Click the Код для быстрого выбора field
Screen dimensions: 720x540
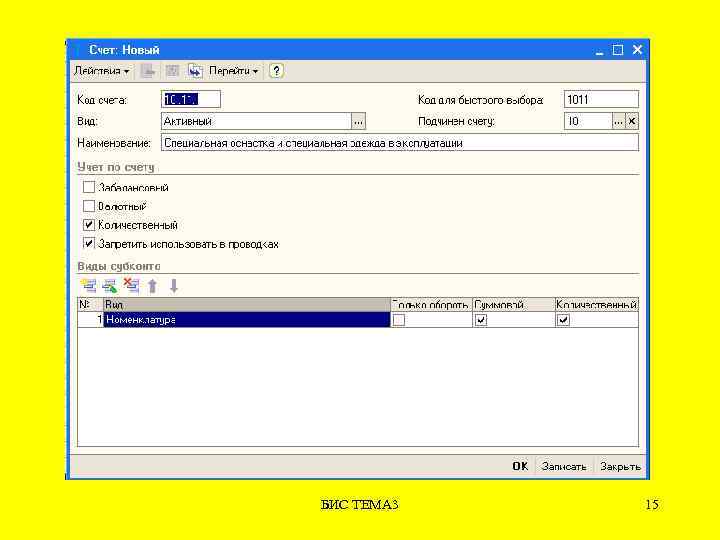tap(601, 99)
